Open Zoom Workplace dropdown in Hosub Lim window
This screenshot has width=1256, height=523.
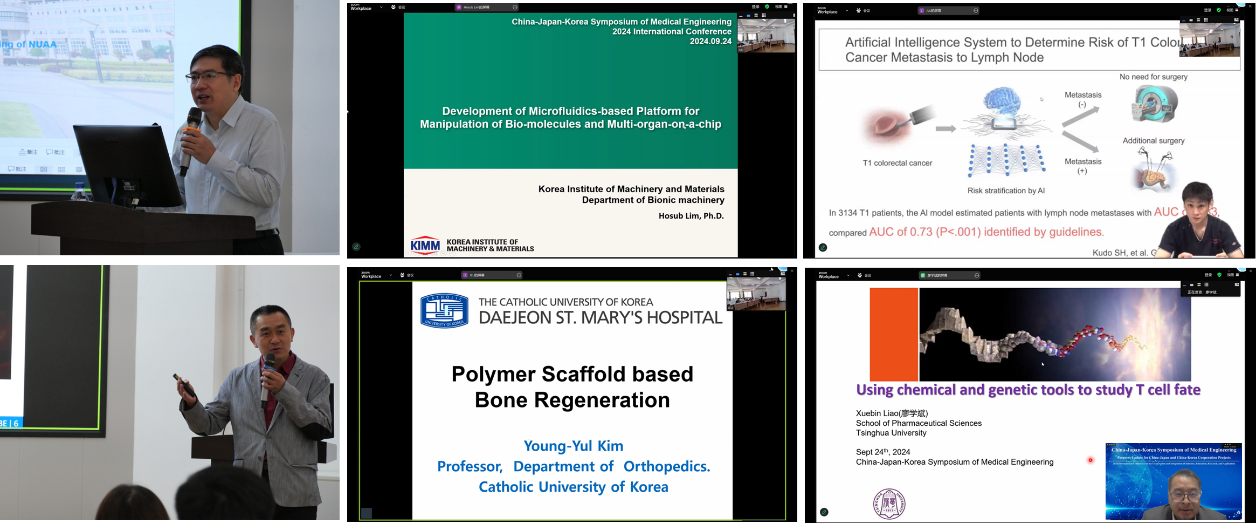click(x=380, y=8)
